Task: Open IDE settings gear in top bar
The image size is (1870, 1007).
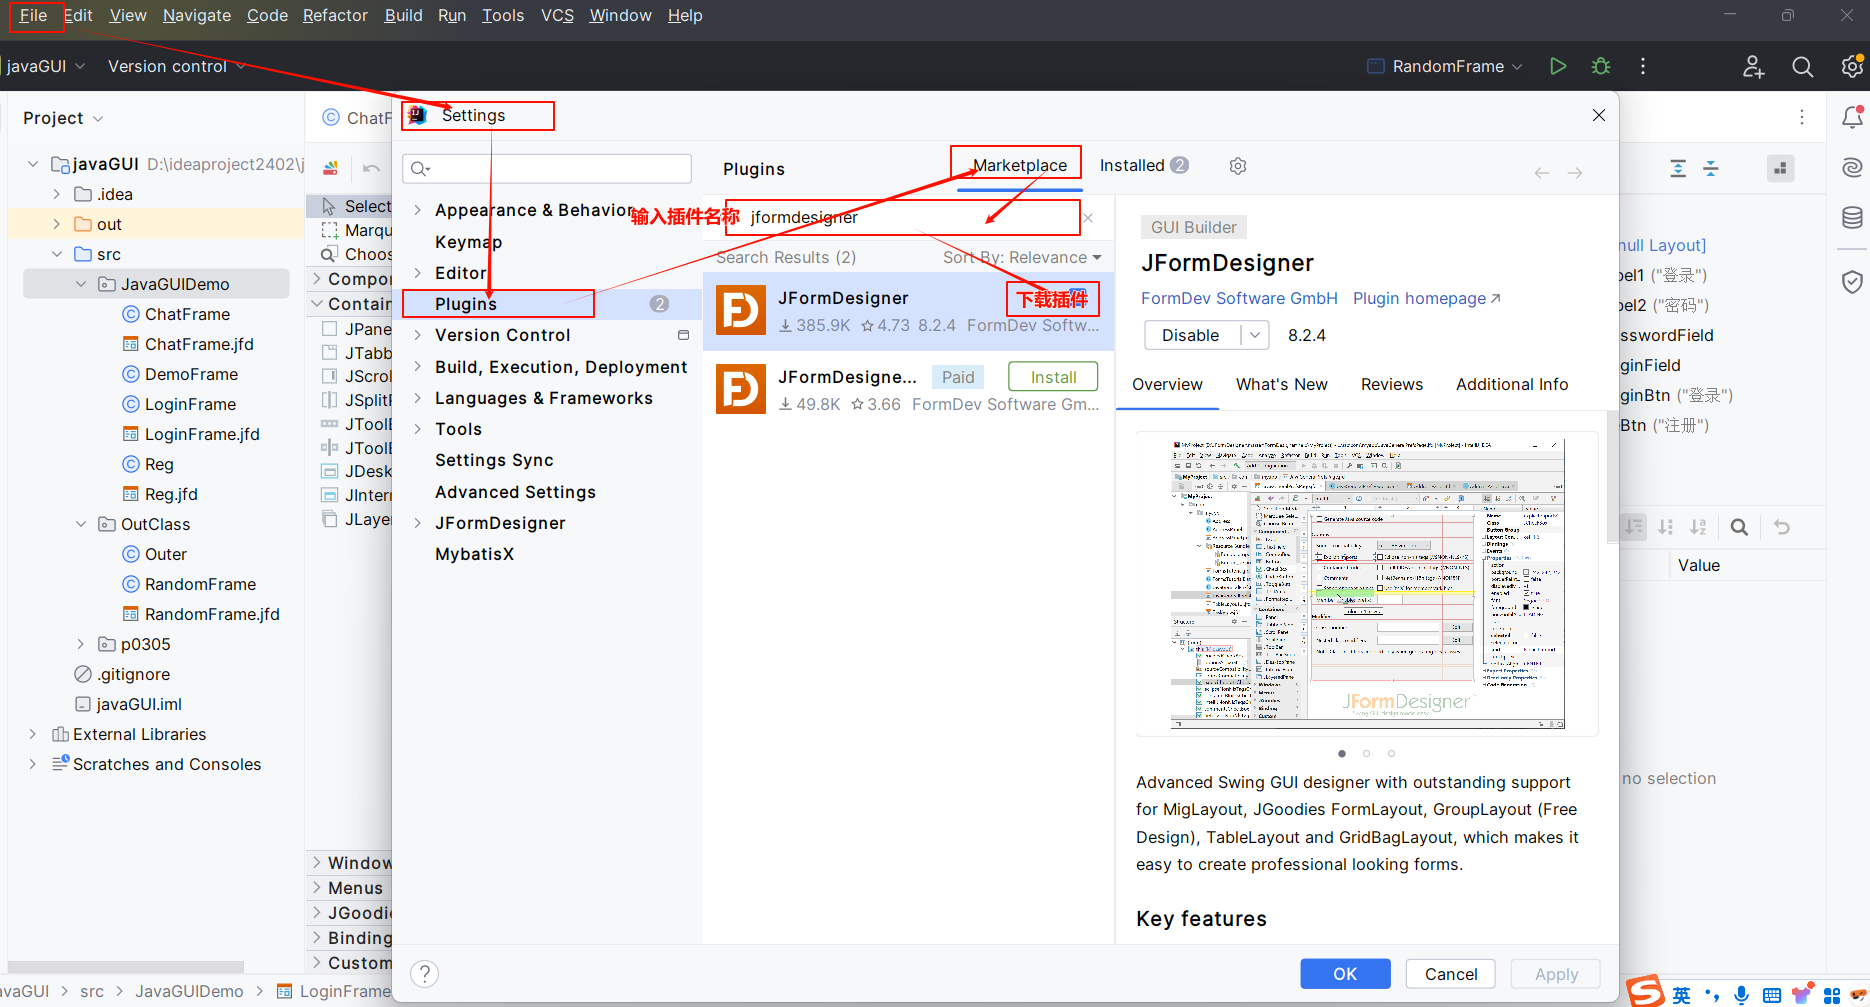Action: tap(1852, 66)
